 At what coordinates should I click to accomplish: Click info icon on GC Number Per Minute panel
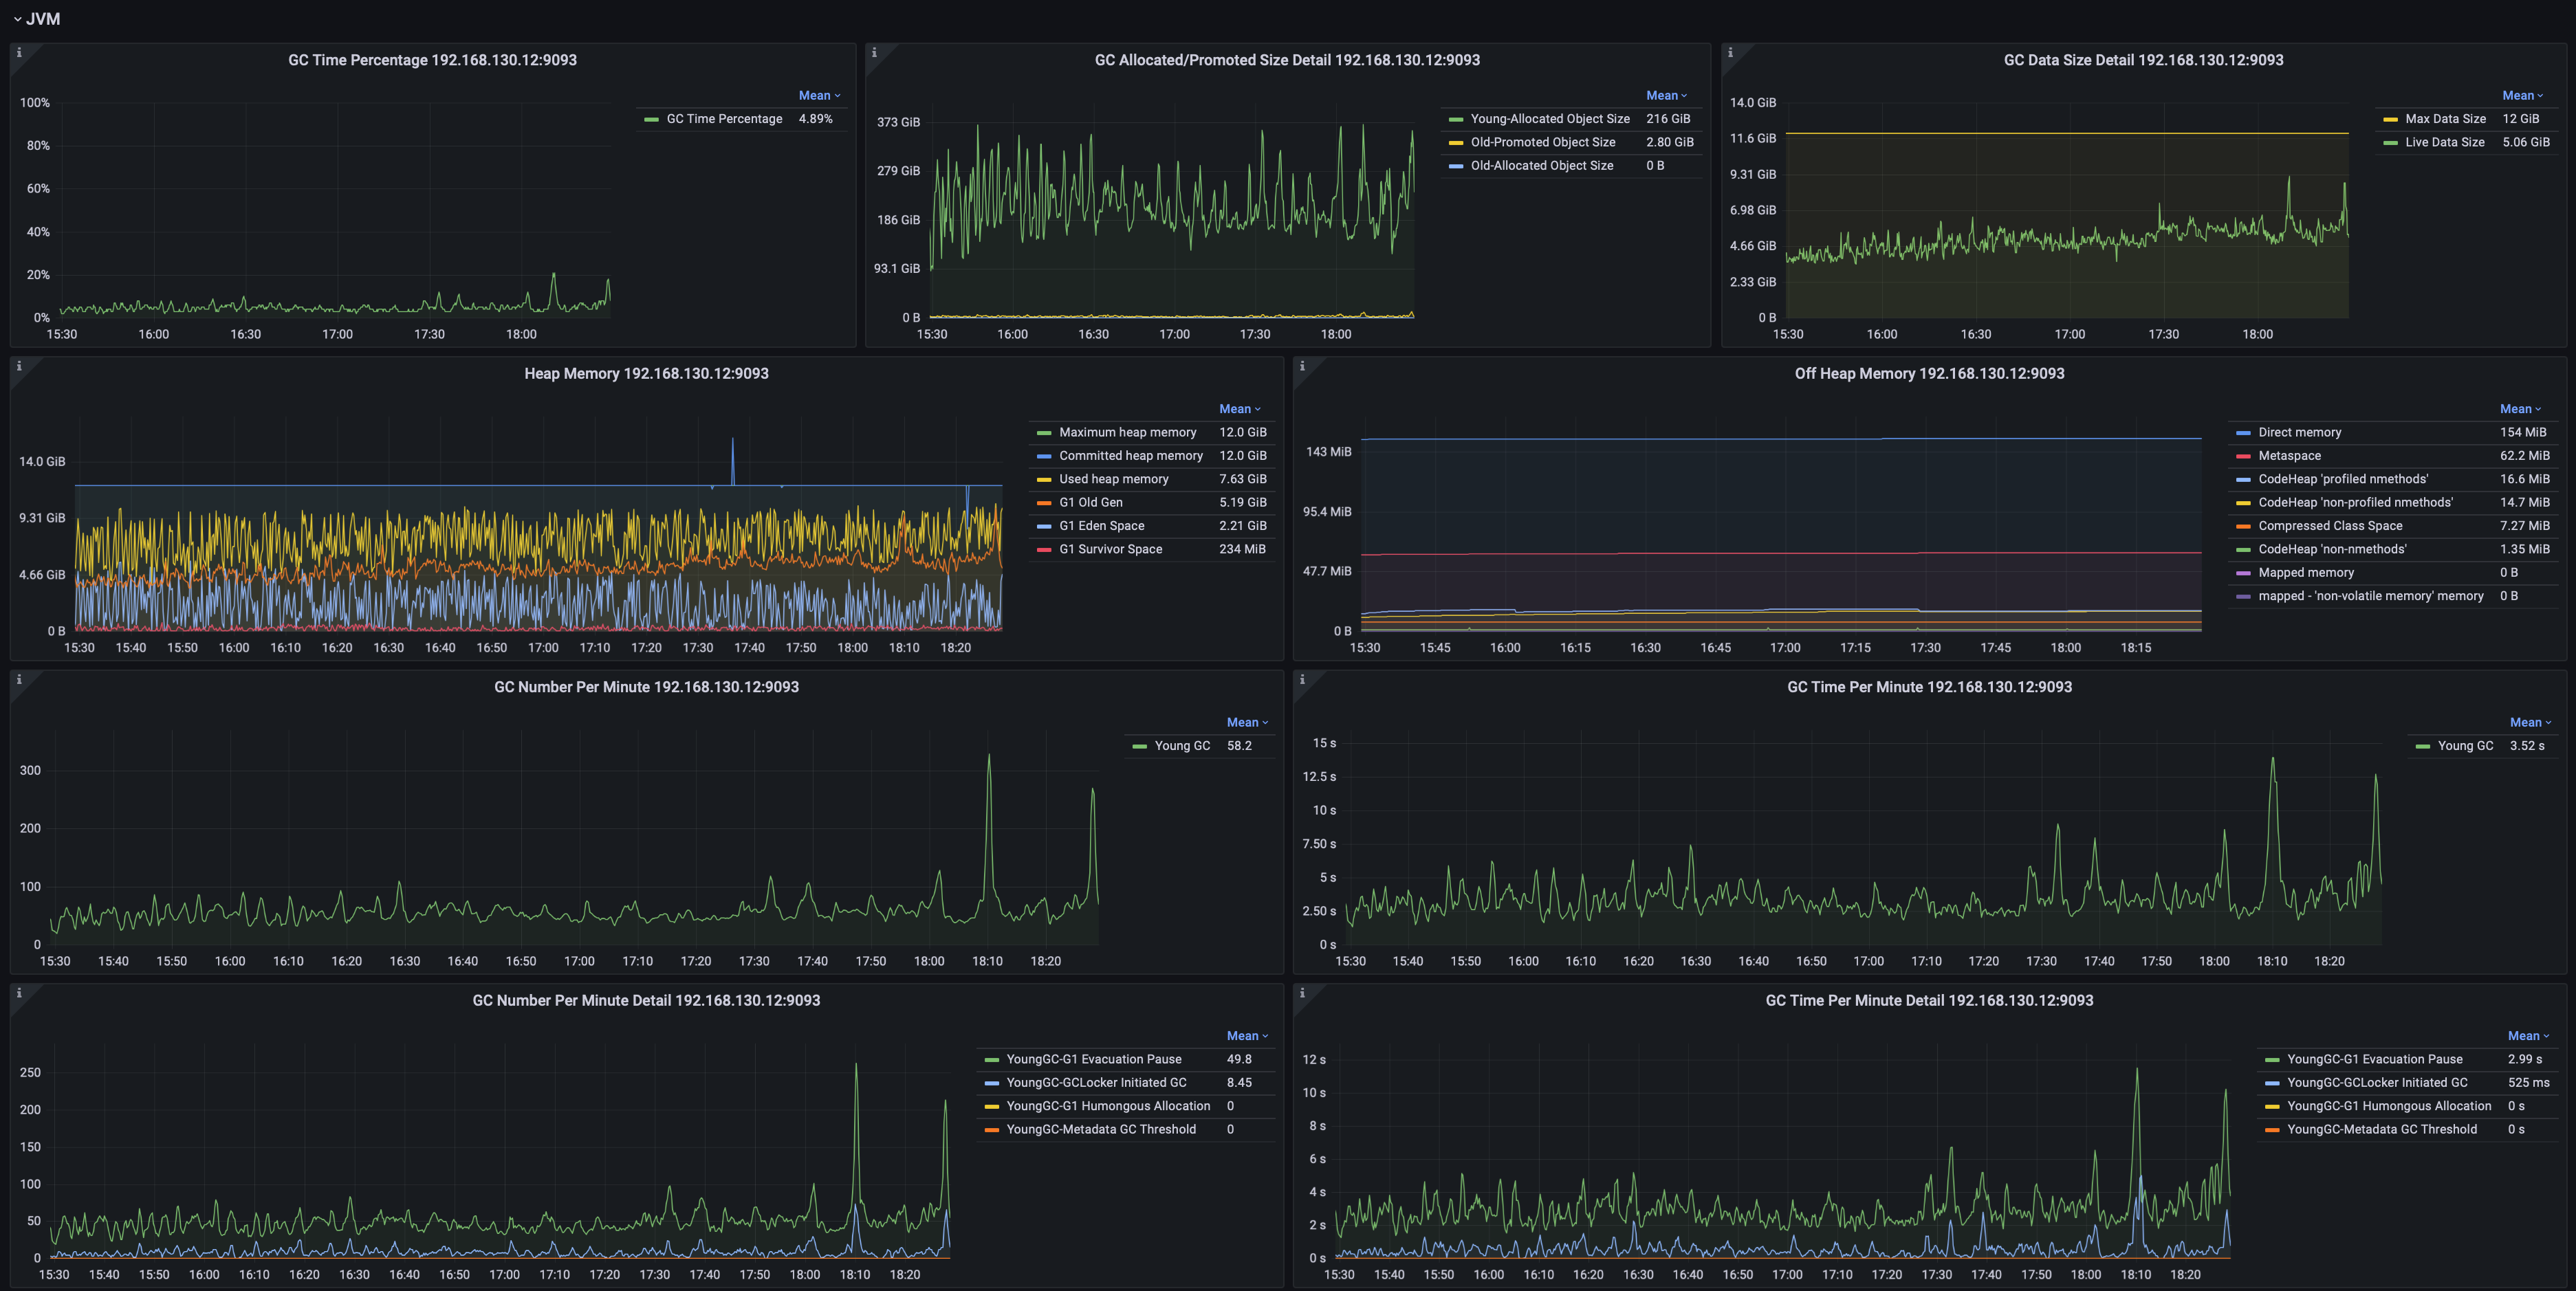coord(19,680)
